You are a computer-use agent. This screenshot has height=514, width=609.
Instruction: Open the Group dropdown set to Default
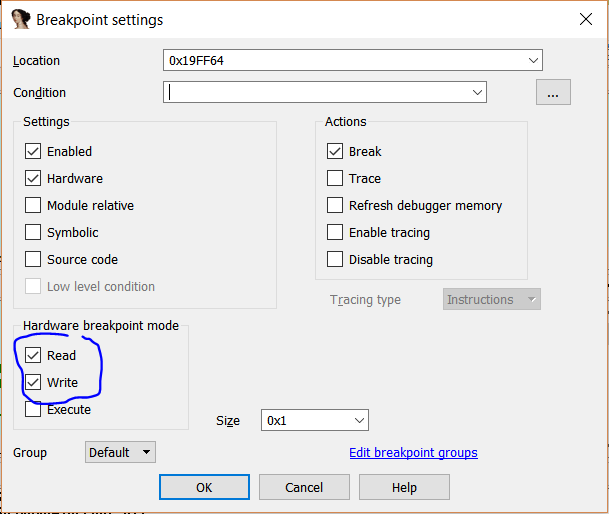pos(120,453)
